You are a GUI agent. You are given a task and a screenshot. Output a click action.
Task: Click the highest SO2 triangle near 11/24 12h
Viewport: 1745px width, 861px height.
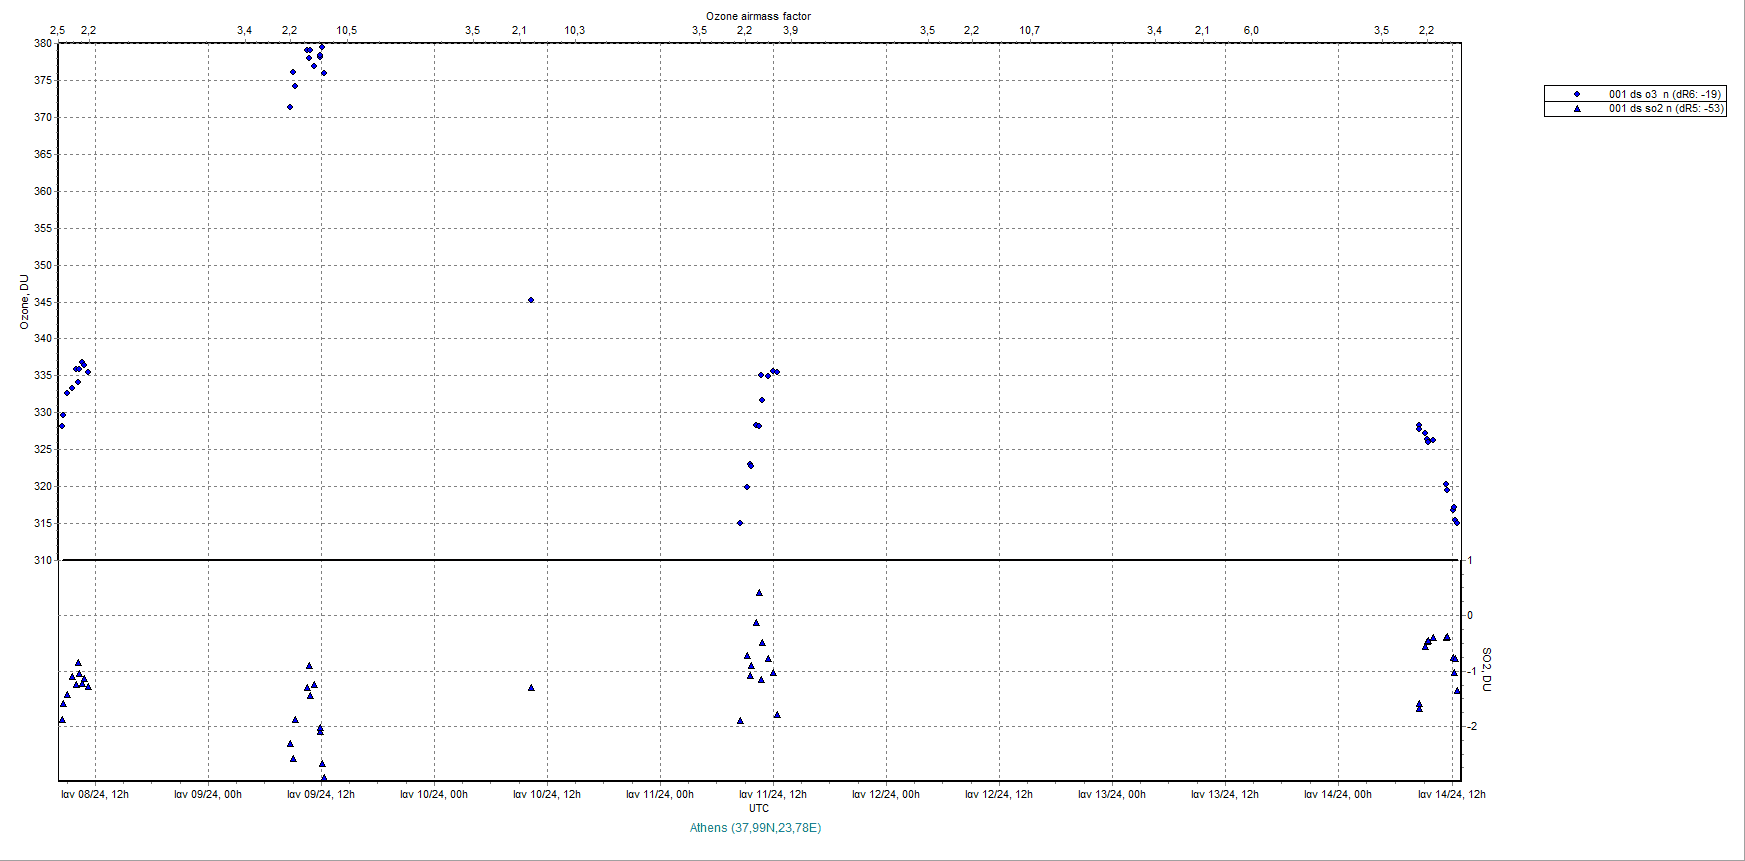pos(759,593)
